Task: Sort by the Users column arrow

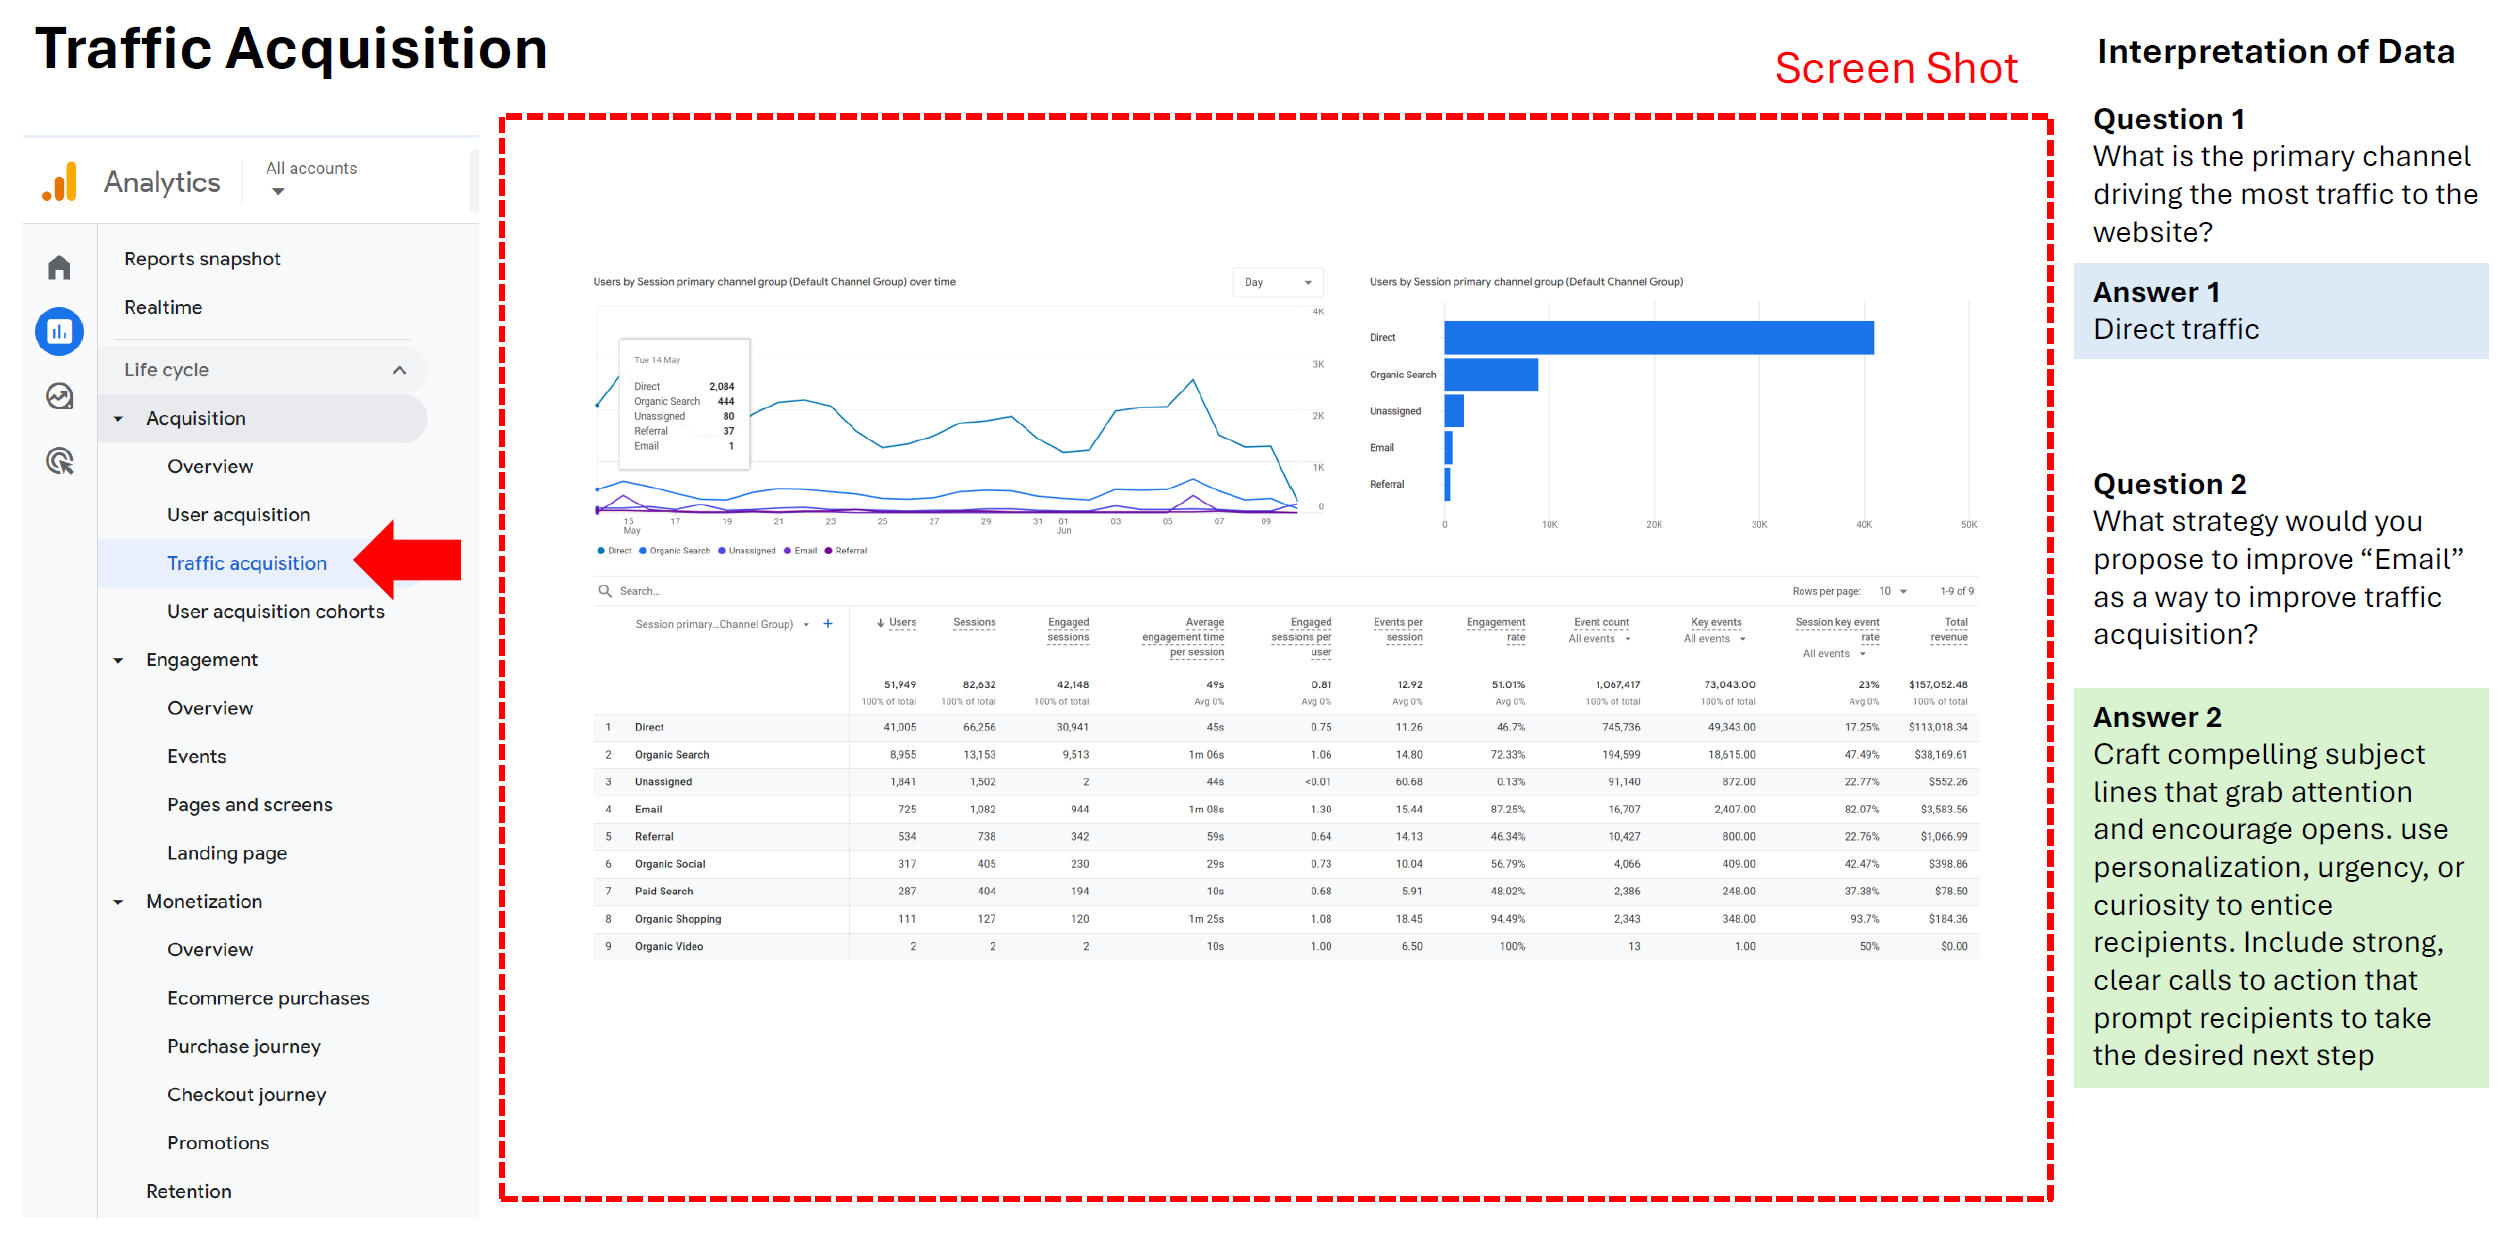Action: click(x=880, y=623)
